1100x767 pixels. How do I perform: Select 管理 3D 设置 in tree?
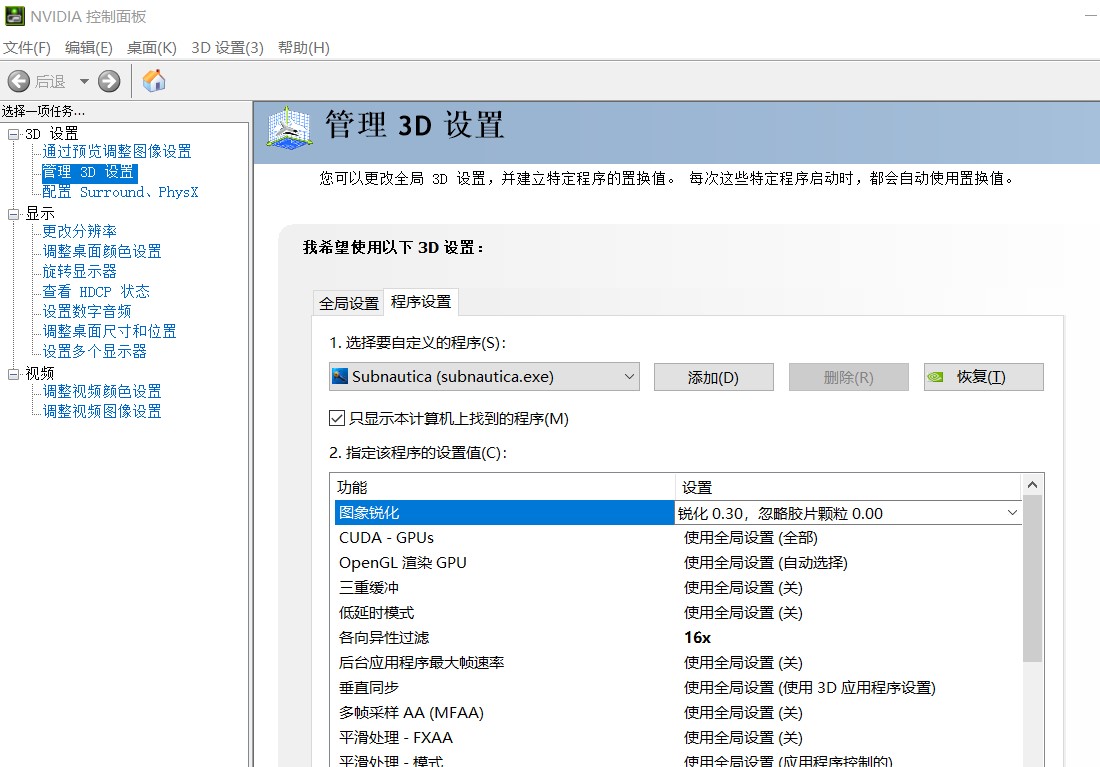[88, 172]
